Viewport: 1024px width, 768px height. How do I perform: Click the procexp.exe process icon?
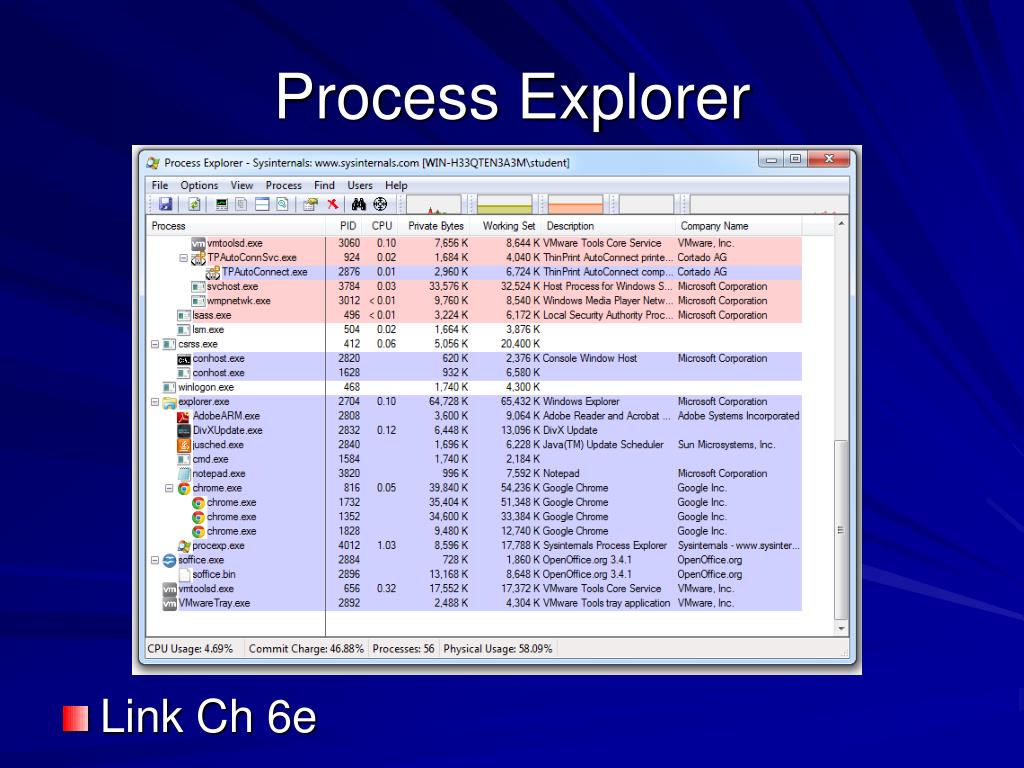click(x=184, y=546)
